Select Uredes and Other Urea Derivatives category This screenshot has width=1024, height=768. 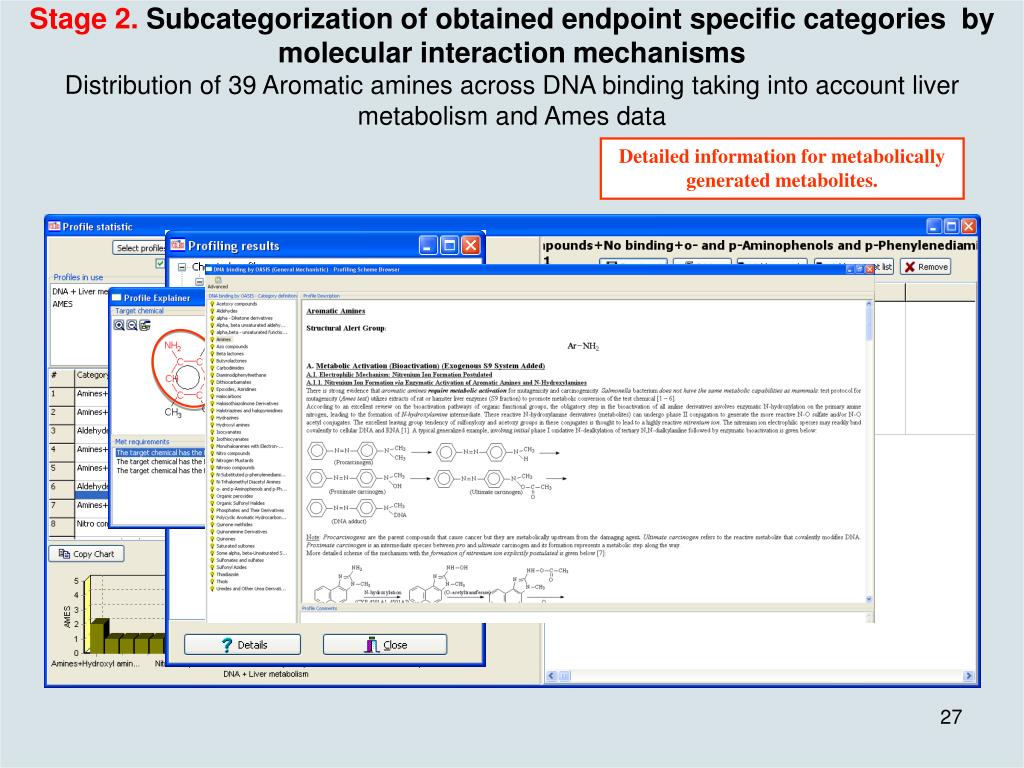pyautogui.click(x=251, y=589)
